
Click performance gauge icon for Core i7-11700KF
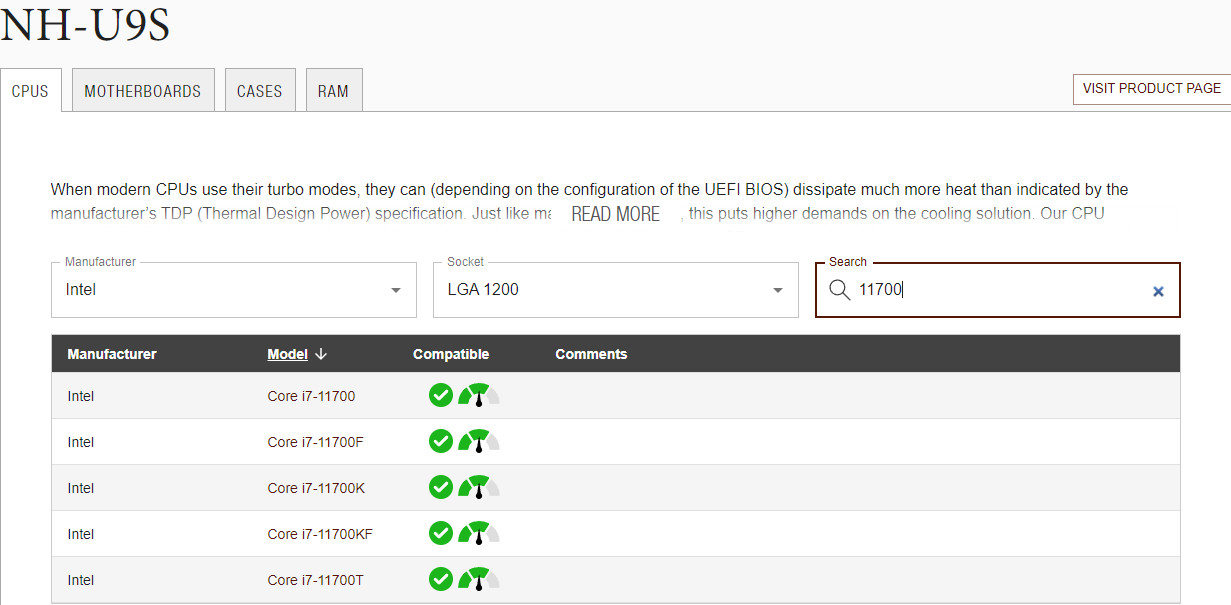(x=479, y=534)
